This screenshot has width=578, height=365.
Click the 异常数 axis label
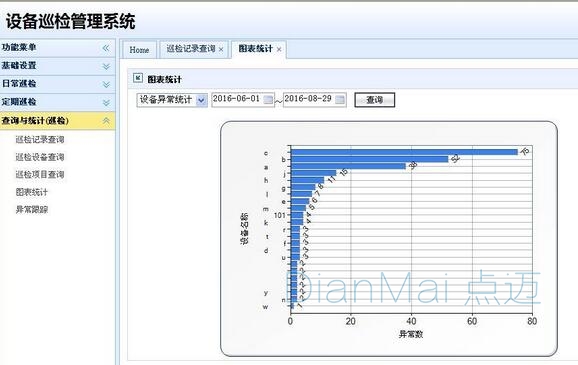coord(411,334)
